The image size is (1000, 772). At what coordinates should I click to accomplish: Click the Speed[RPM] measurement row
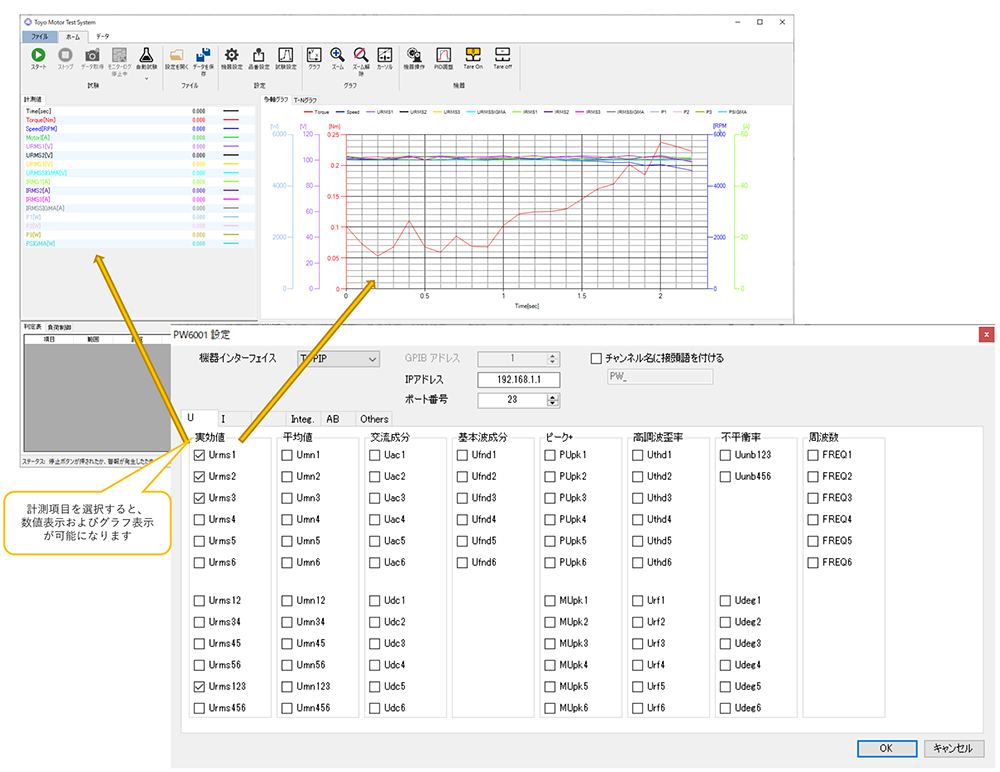[x=139, y=129]
